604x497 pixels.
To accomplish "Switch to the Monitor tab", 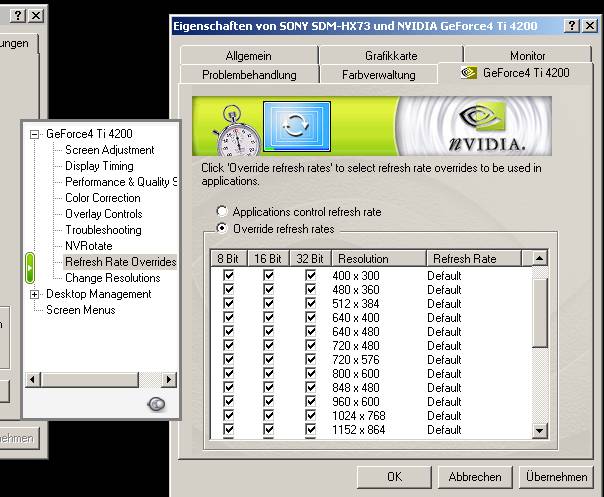I will (x=528, y=55).
